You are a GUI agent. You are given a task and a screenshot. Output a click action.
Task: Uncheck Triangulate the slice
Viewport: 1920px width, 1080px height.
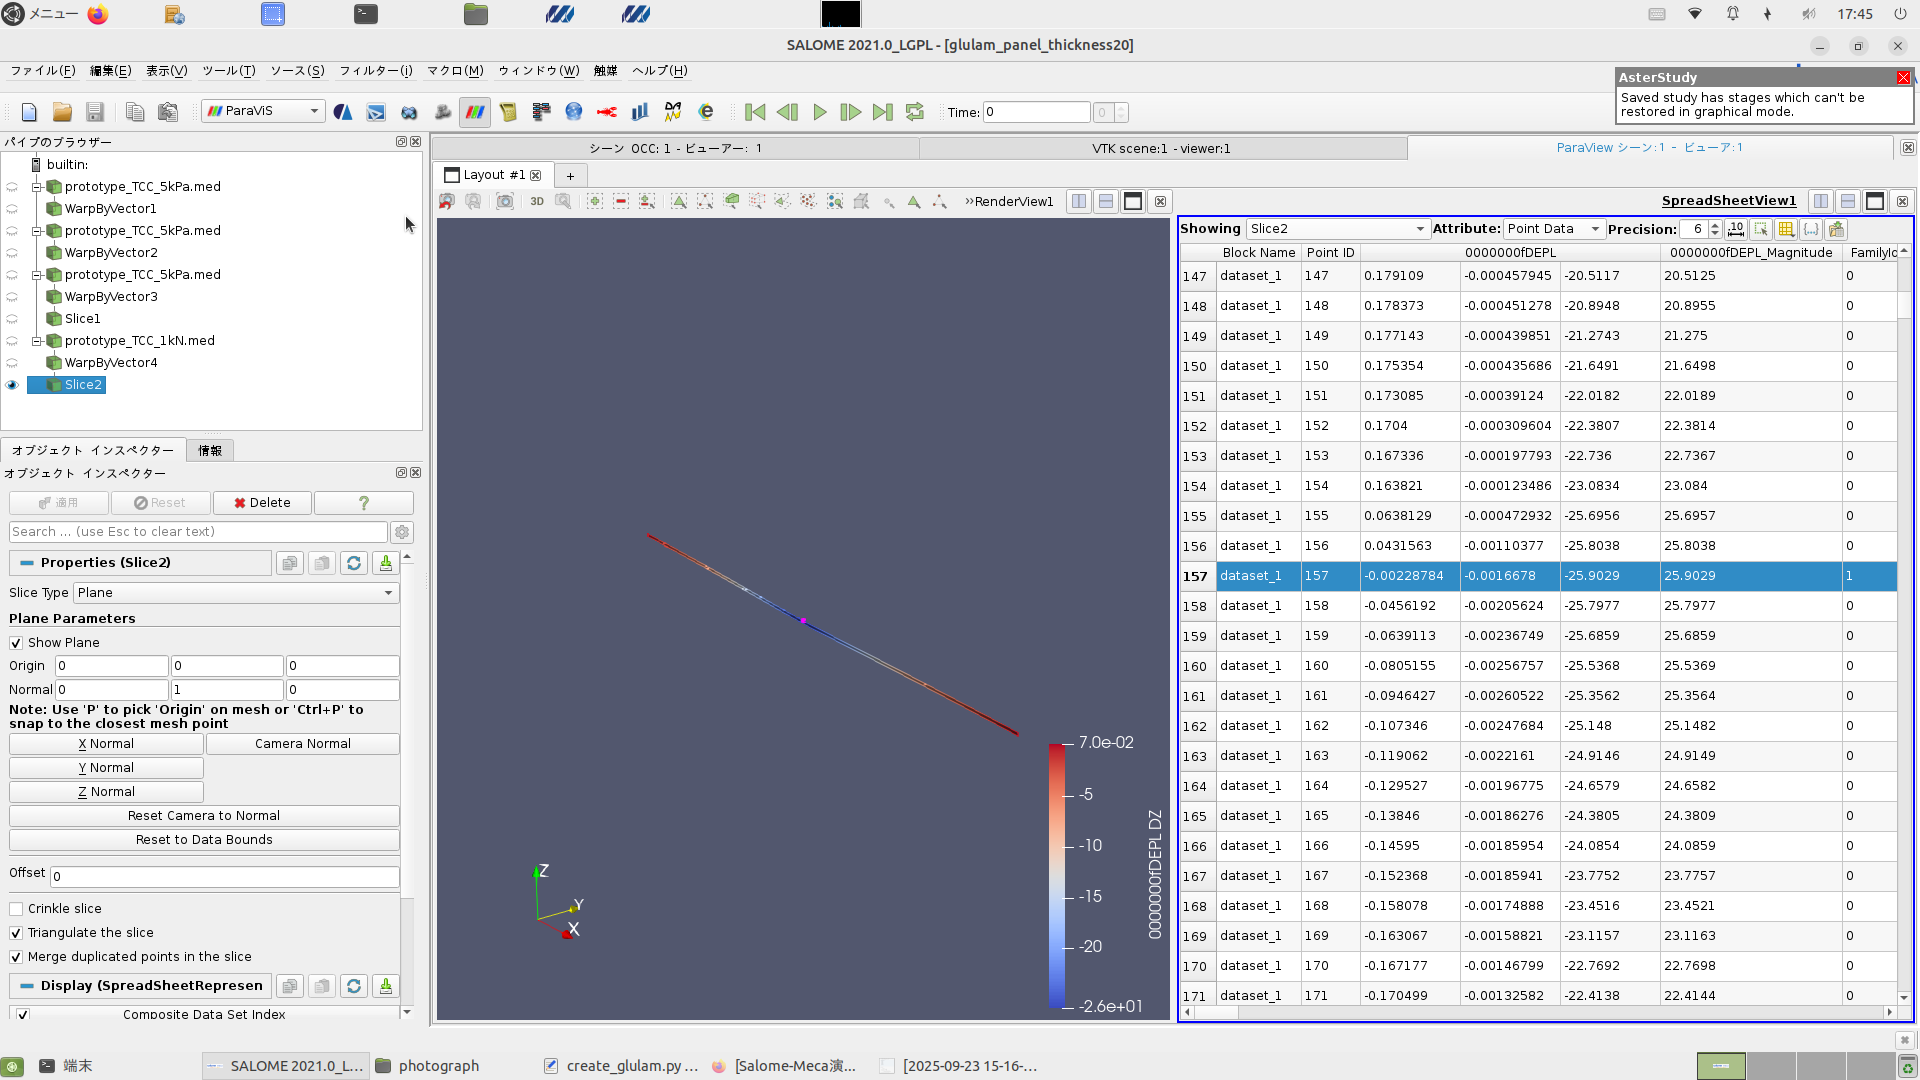[16, 933]
